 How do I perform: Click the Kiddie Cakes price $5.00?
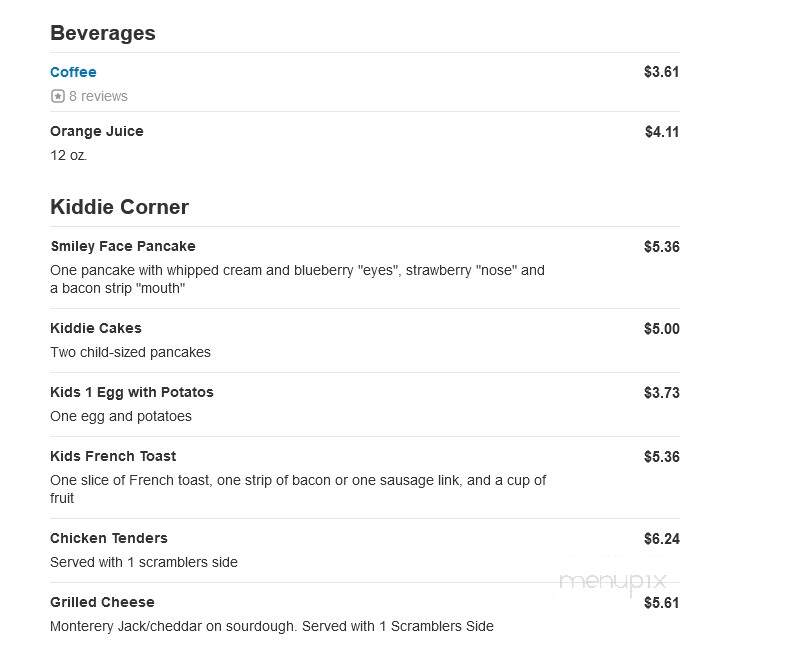coord(662,329)
